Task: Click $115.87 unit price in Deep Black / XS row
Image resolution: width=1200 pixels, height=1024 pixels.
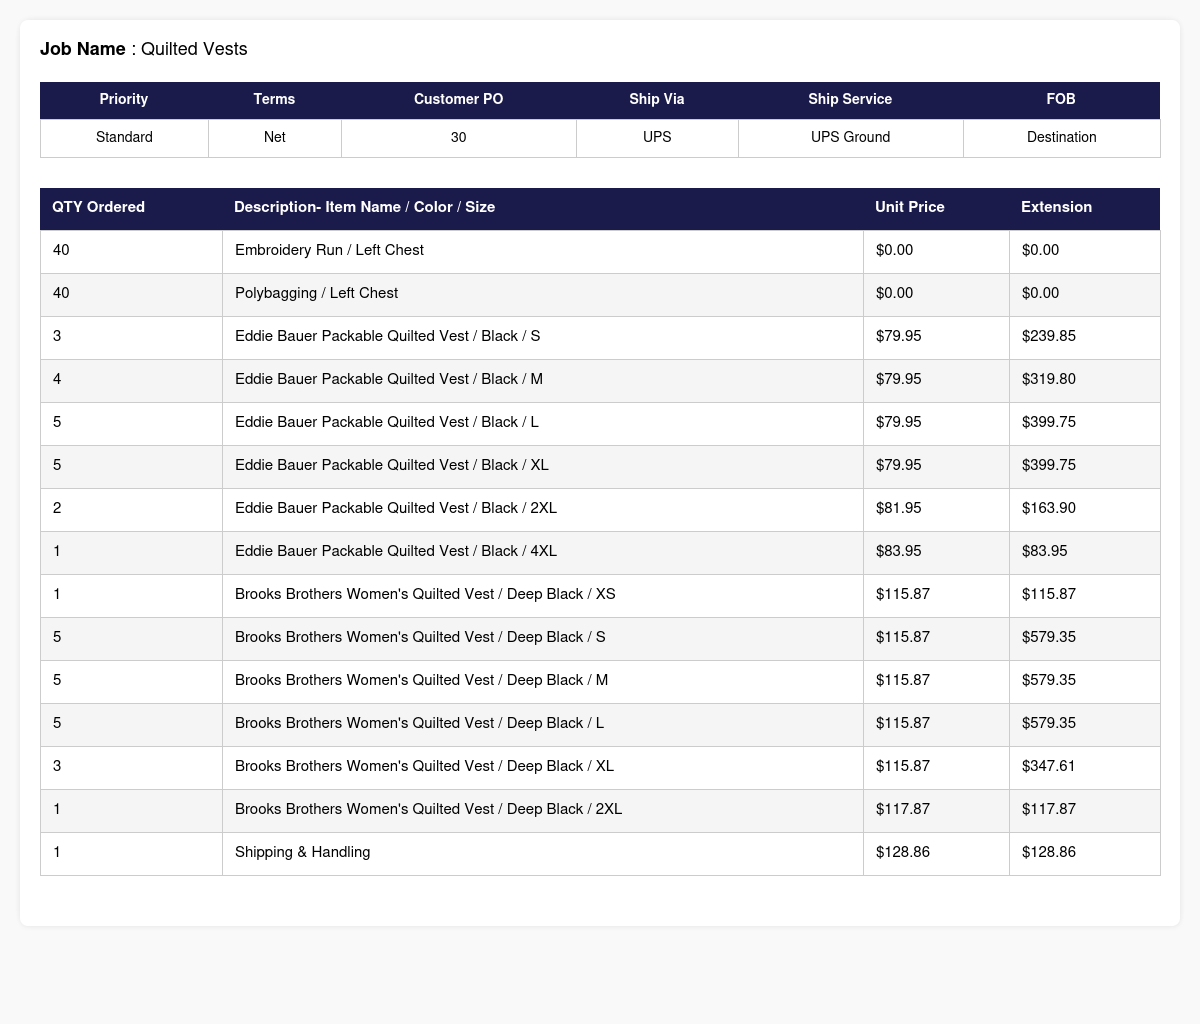Action: coord(903,594)
